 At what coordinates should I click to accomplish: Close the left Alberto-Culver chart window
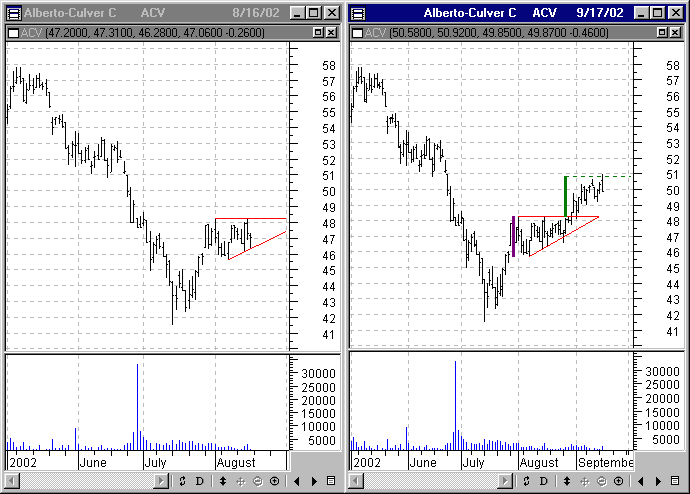coord(331,13)
